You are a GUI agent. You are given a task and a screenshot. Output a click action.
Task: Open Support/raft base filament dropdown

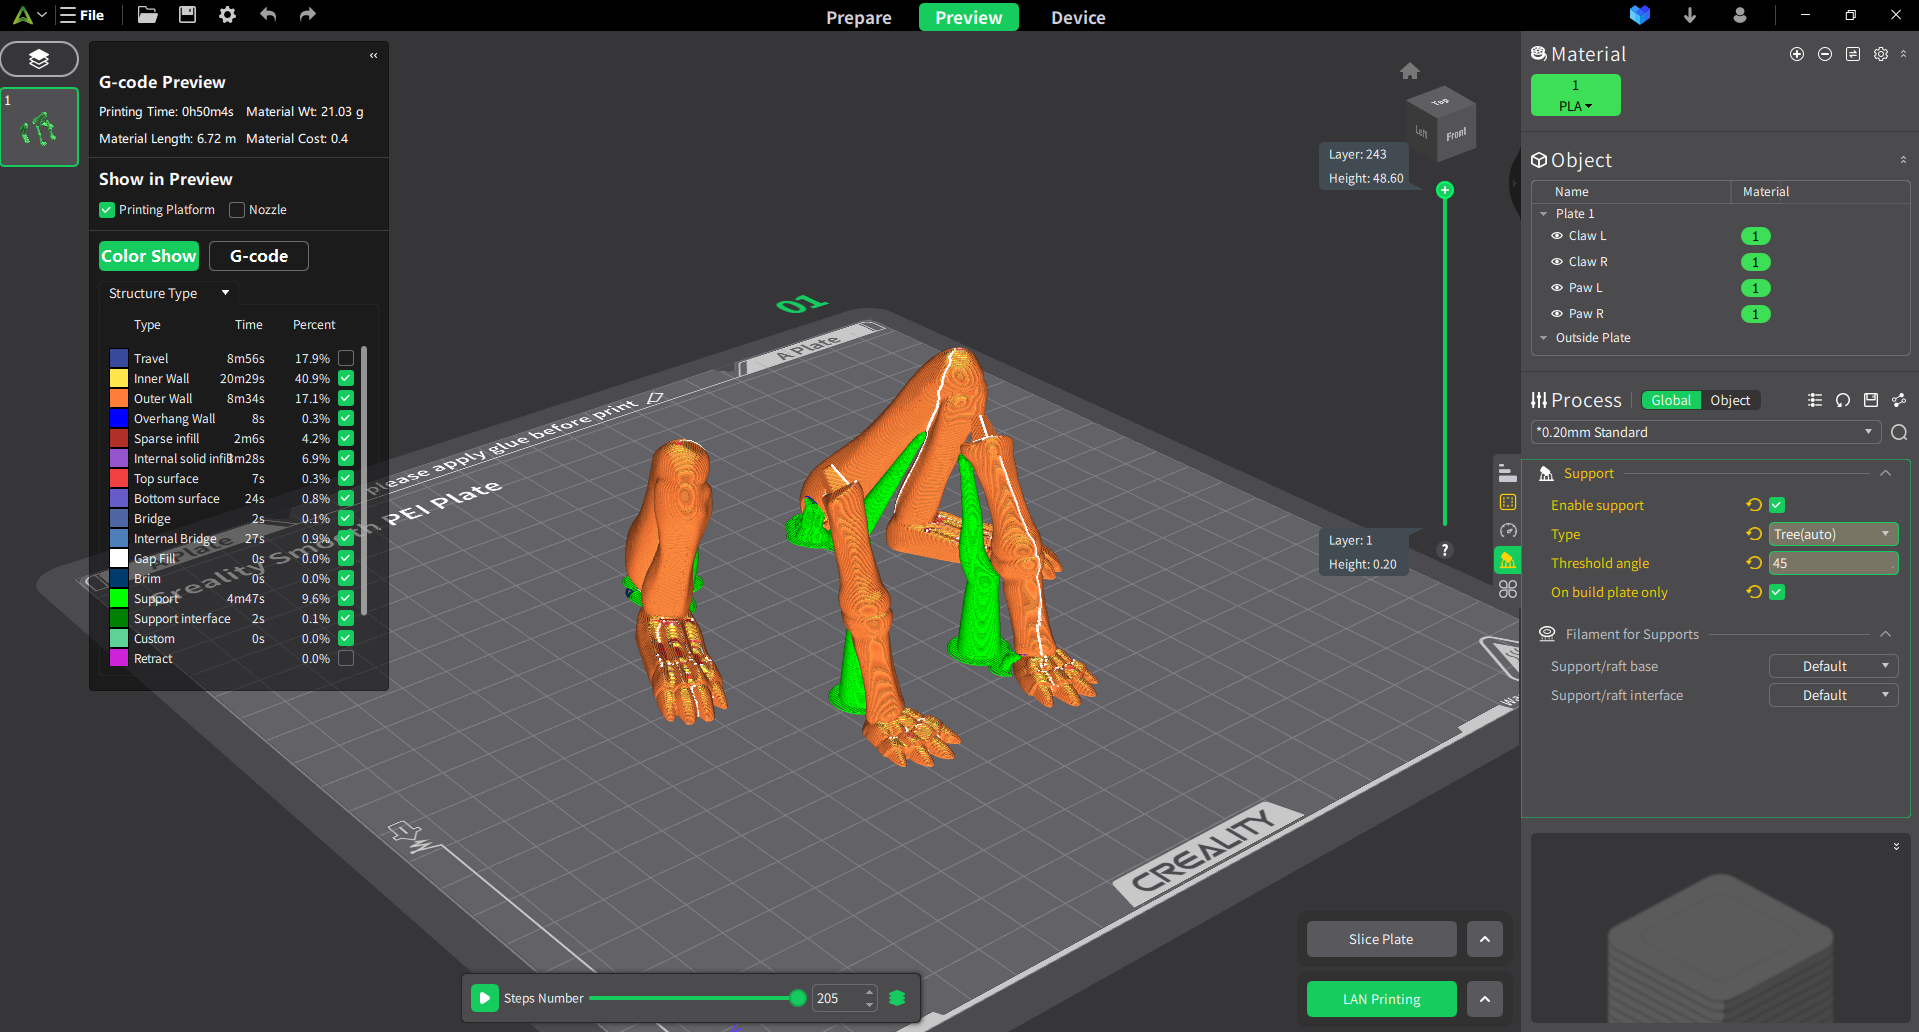coord(1833,666)
